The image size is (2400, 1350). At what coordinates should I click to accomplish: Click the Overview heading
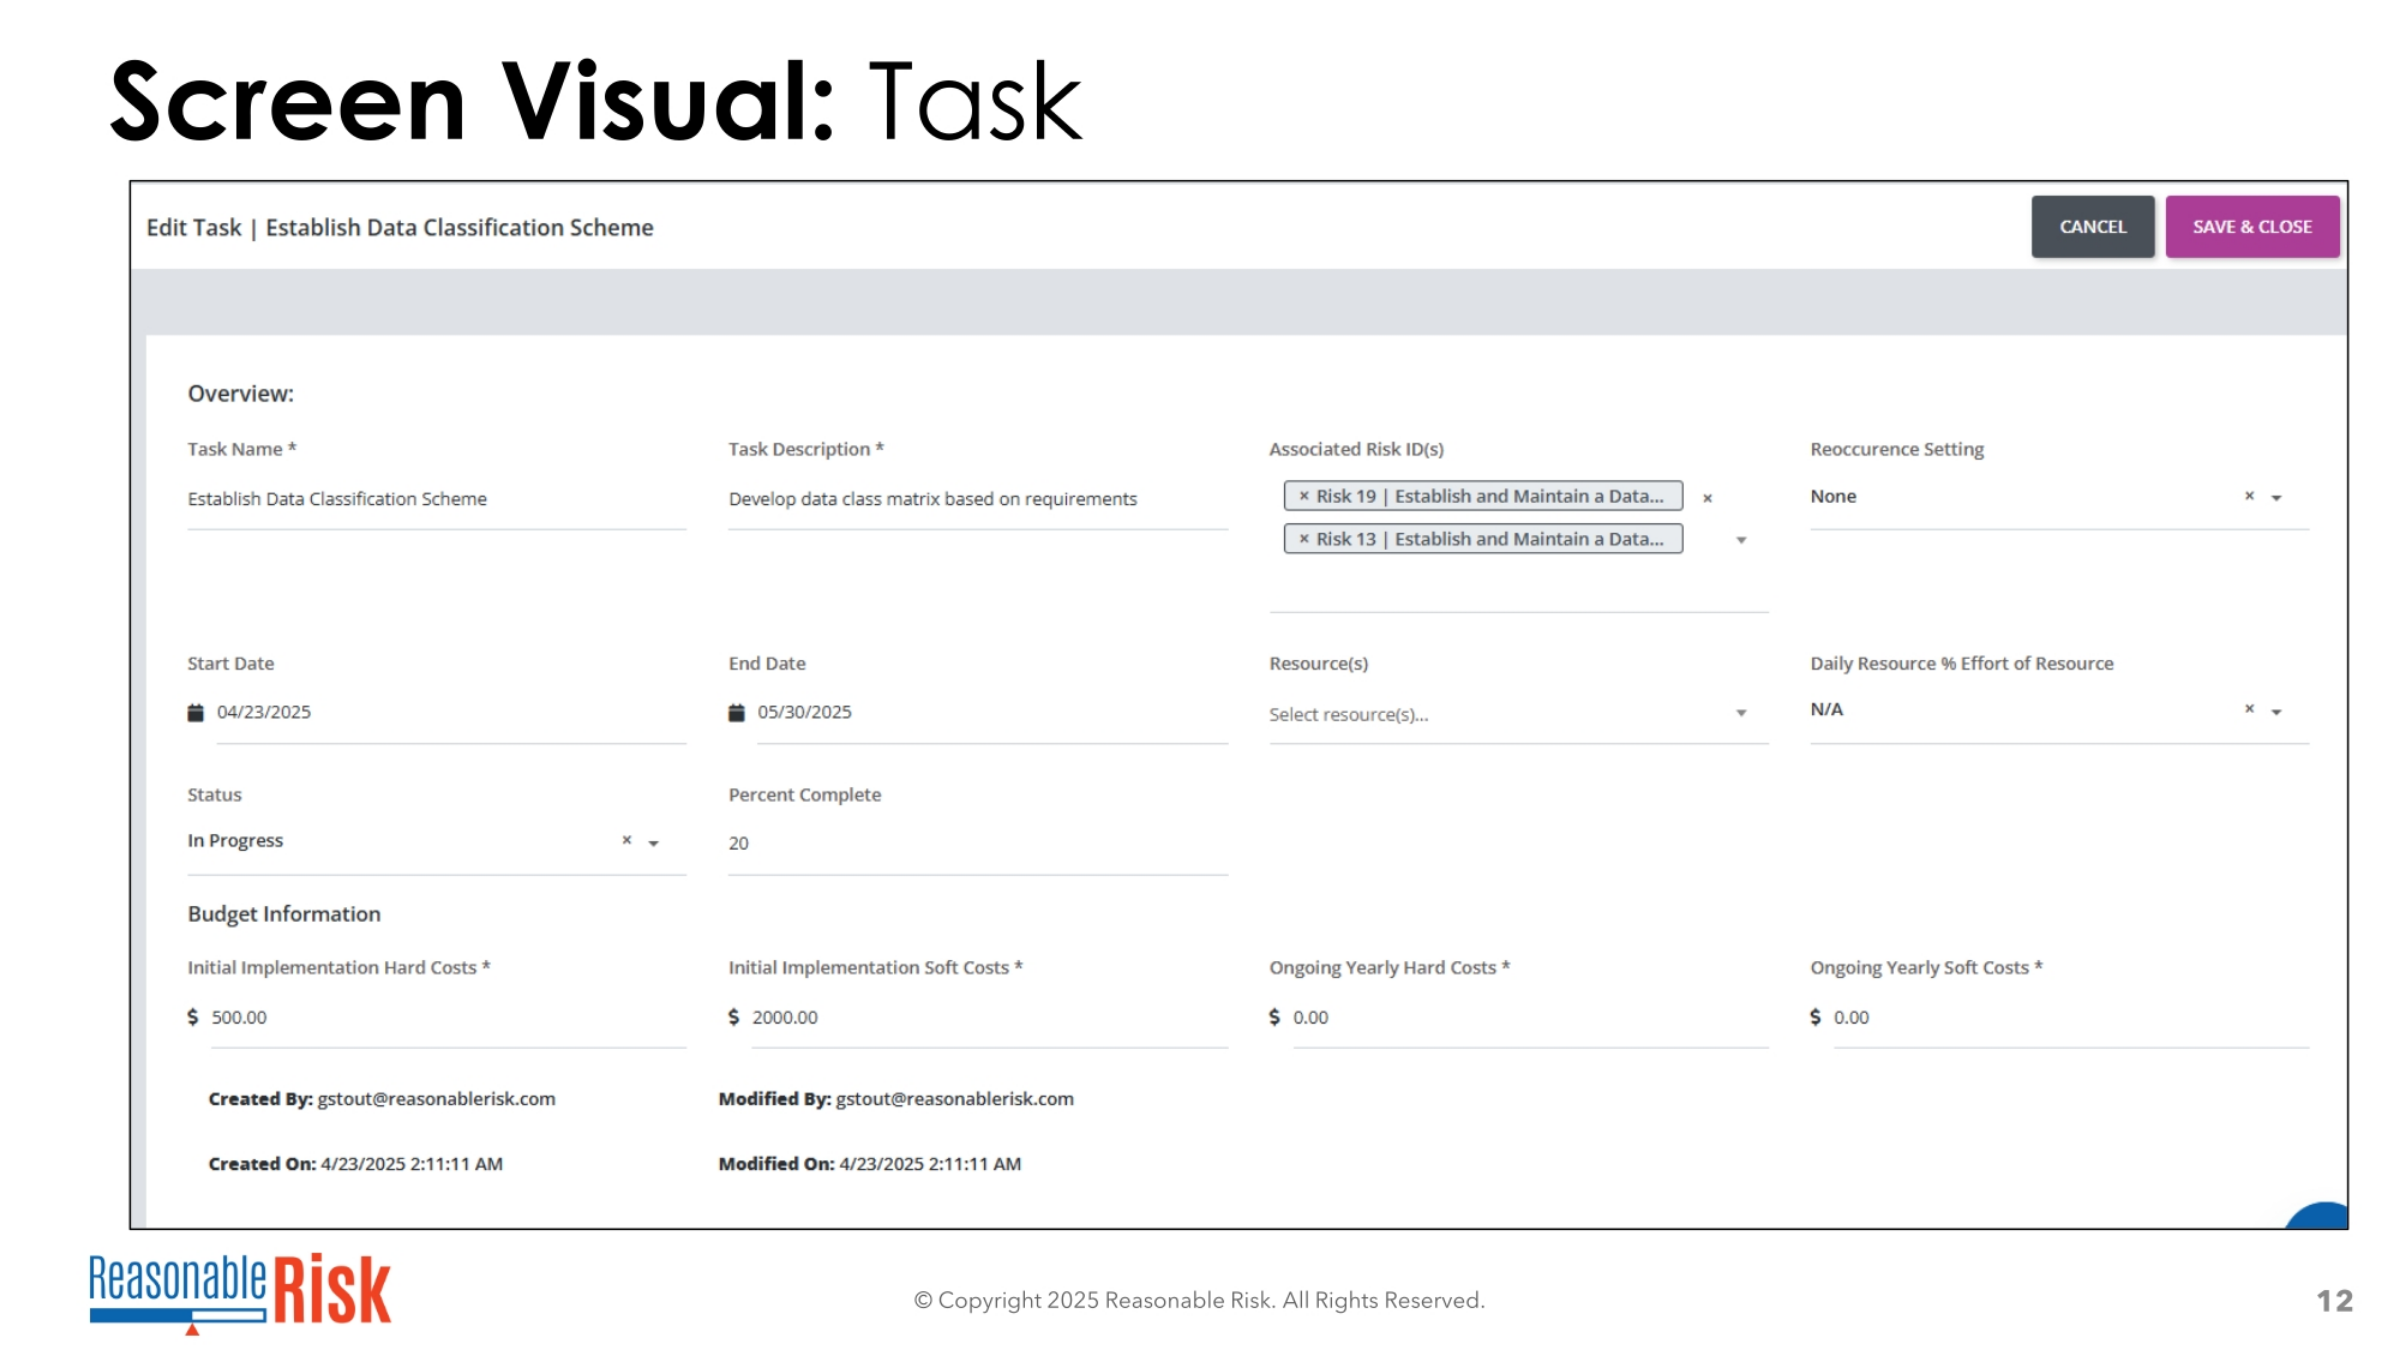click(x=241, y=394)
